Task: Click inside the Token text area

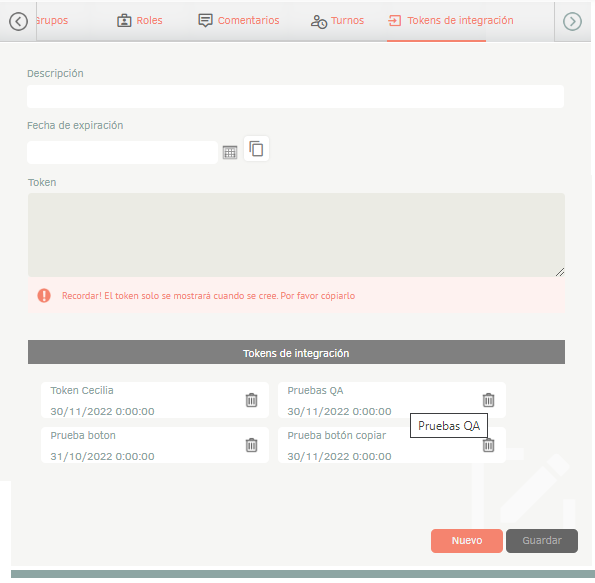Action: pos(296,235)
